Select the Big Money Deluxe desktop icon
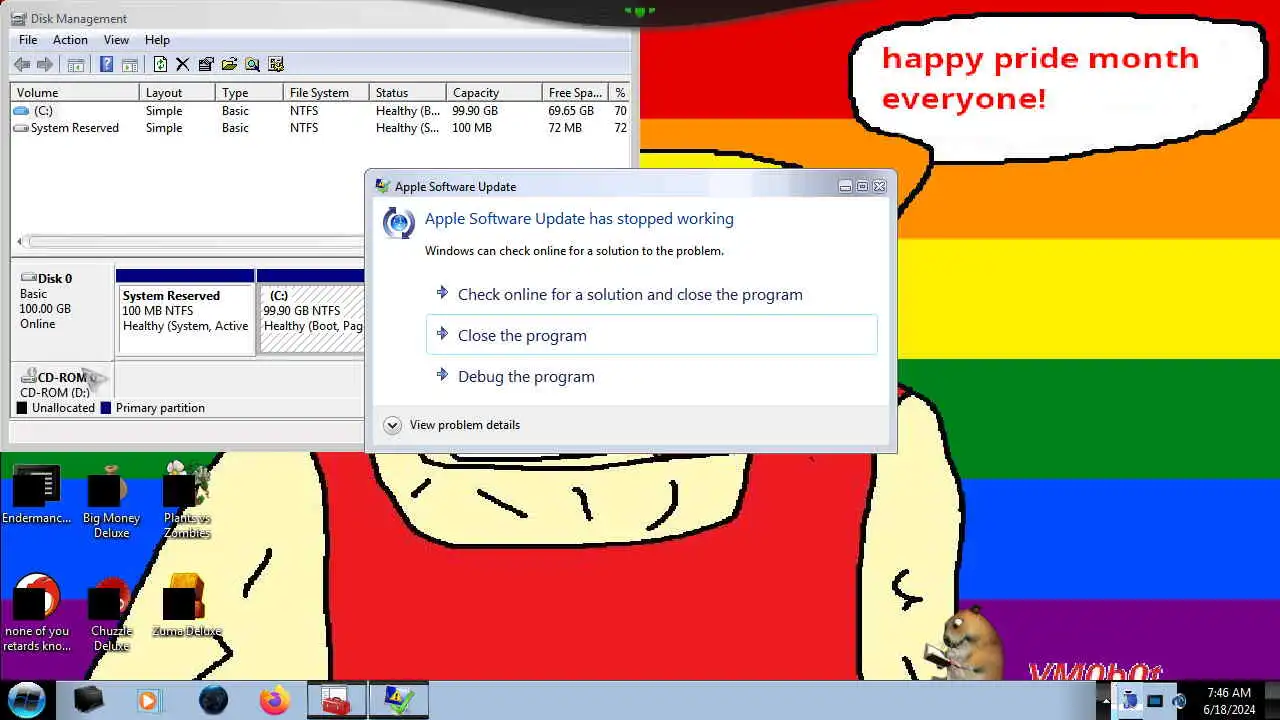Image resolution: width=1280 pixels, height=720 pixels. click(x=108, y=488)
